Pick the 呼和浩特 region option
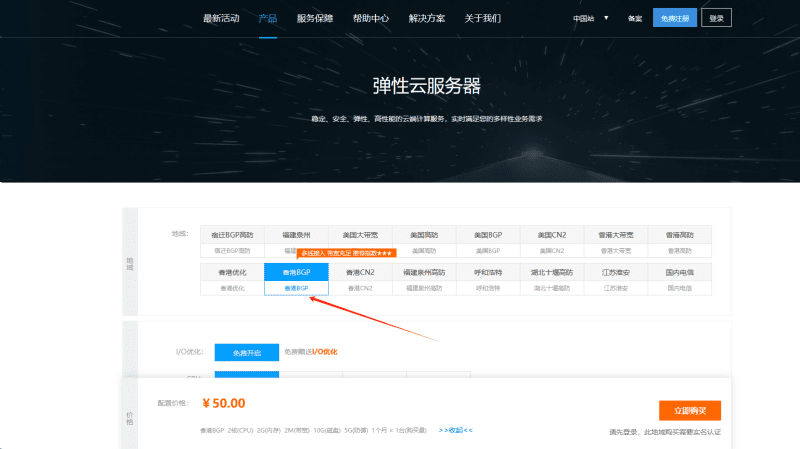 488,279
